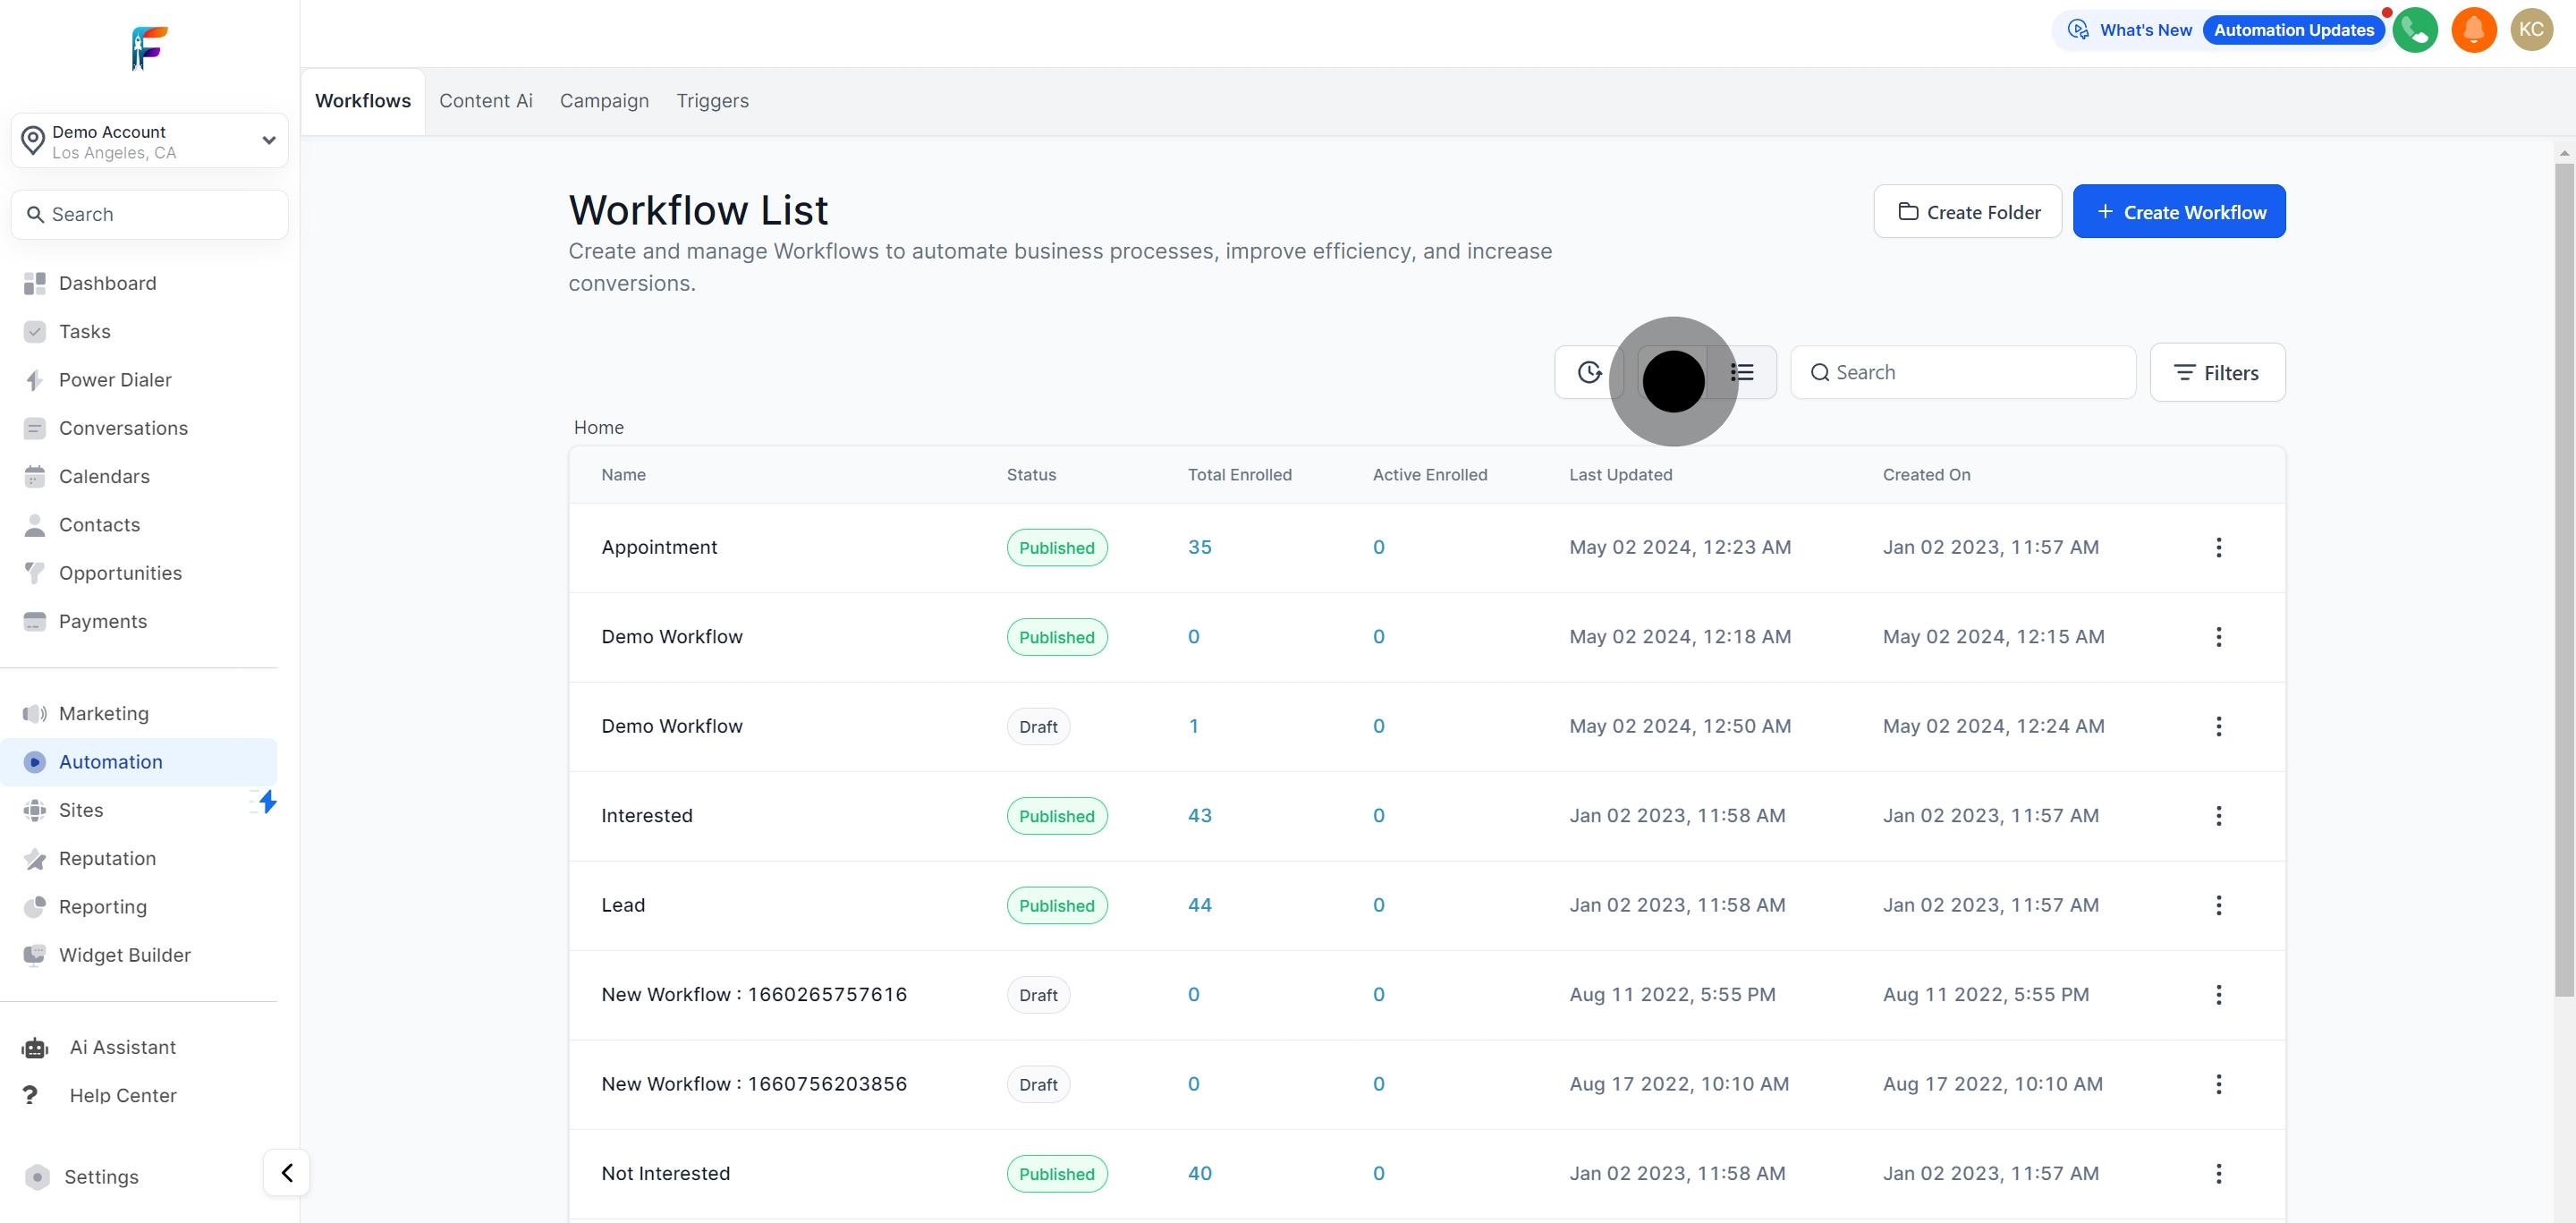Open the options menu for Interested workflow

click(x=2218, y=816)
